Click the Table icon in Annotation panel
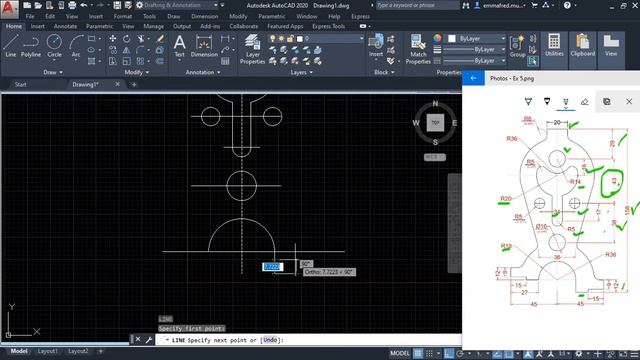The image size is (640, 360). pyautogui.click(x=225, y=61)
